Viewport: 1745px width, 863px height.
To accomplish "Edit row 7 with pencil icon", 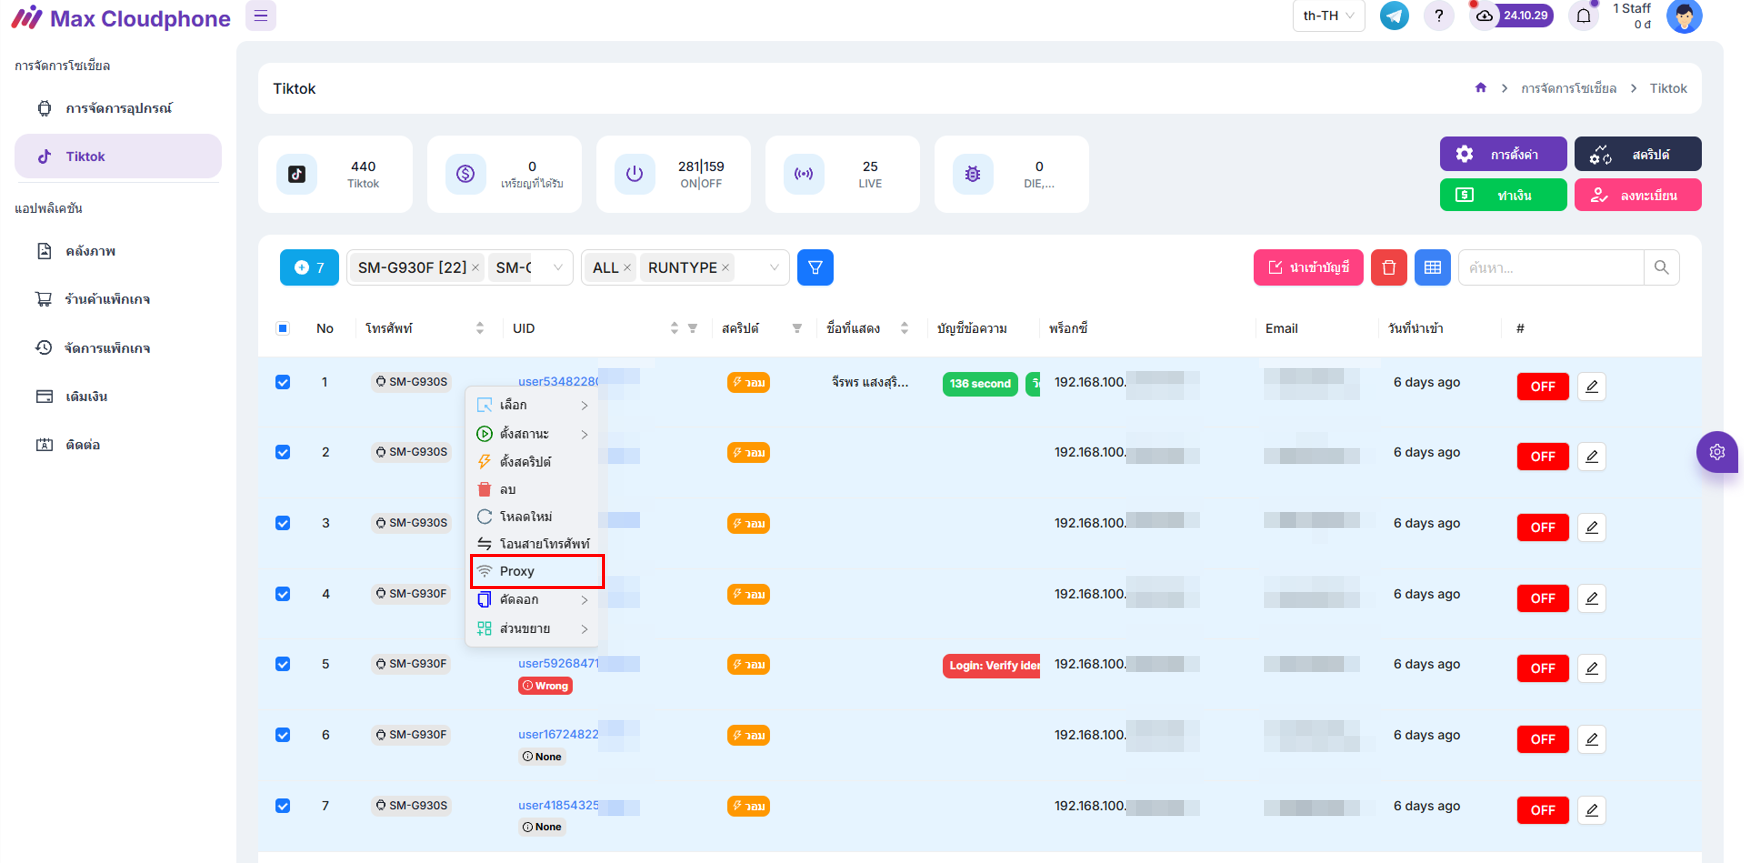I will click(1592, 810).
